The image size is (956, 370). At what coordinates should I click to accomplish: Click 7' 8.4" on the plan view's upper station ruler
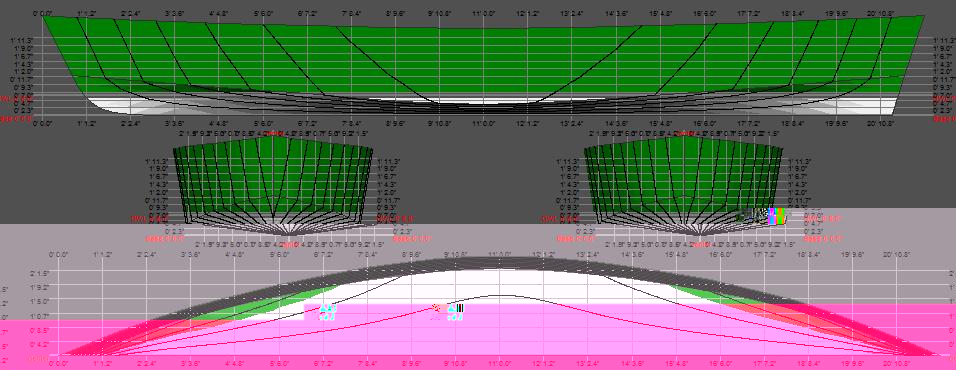click(368, 254)
